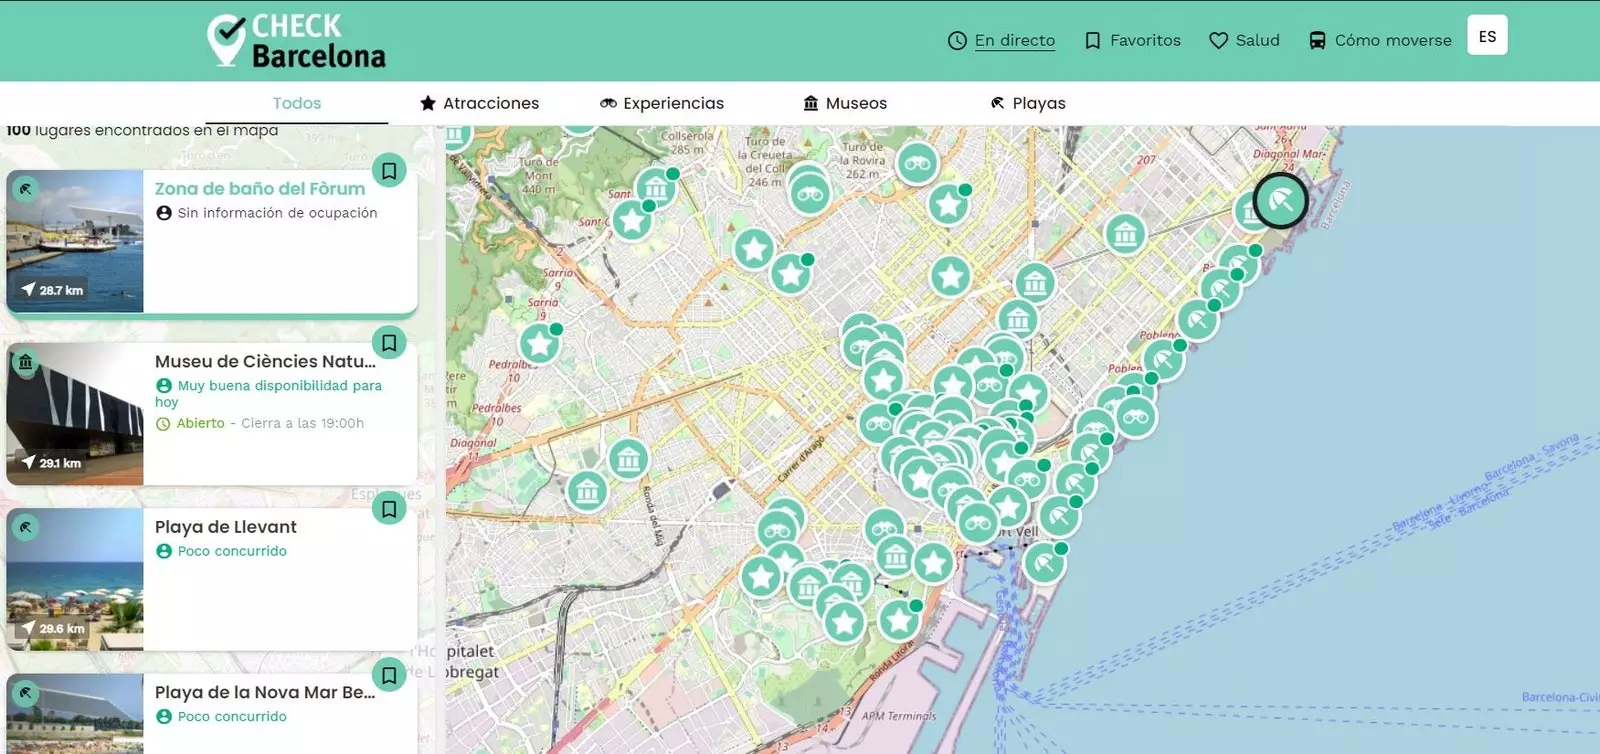Bookmark Playa de la Nova Mar Bella
Screen dimensions: 1600x754
tap(389, 675)
